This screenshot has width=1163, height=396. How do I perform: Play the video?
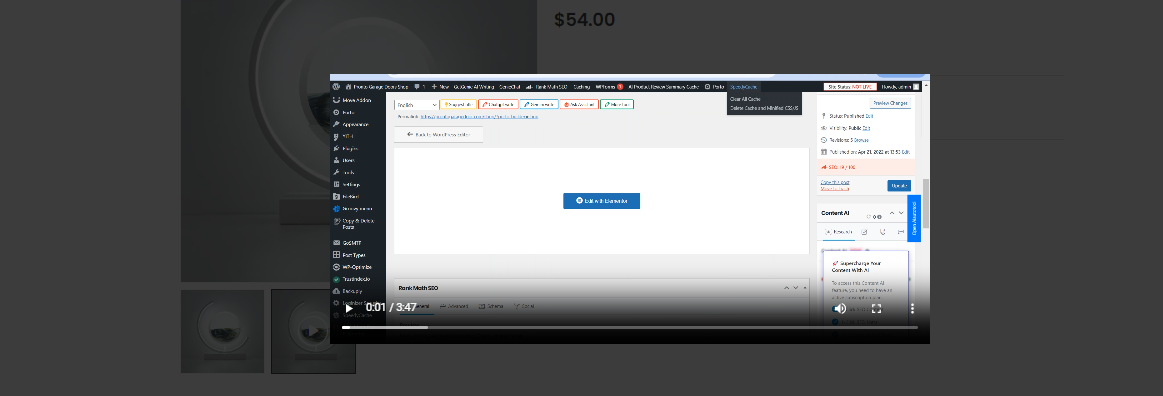349,308
